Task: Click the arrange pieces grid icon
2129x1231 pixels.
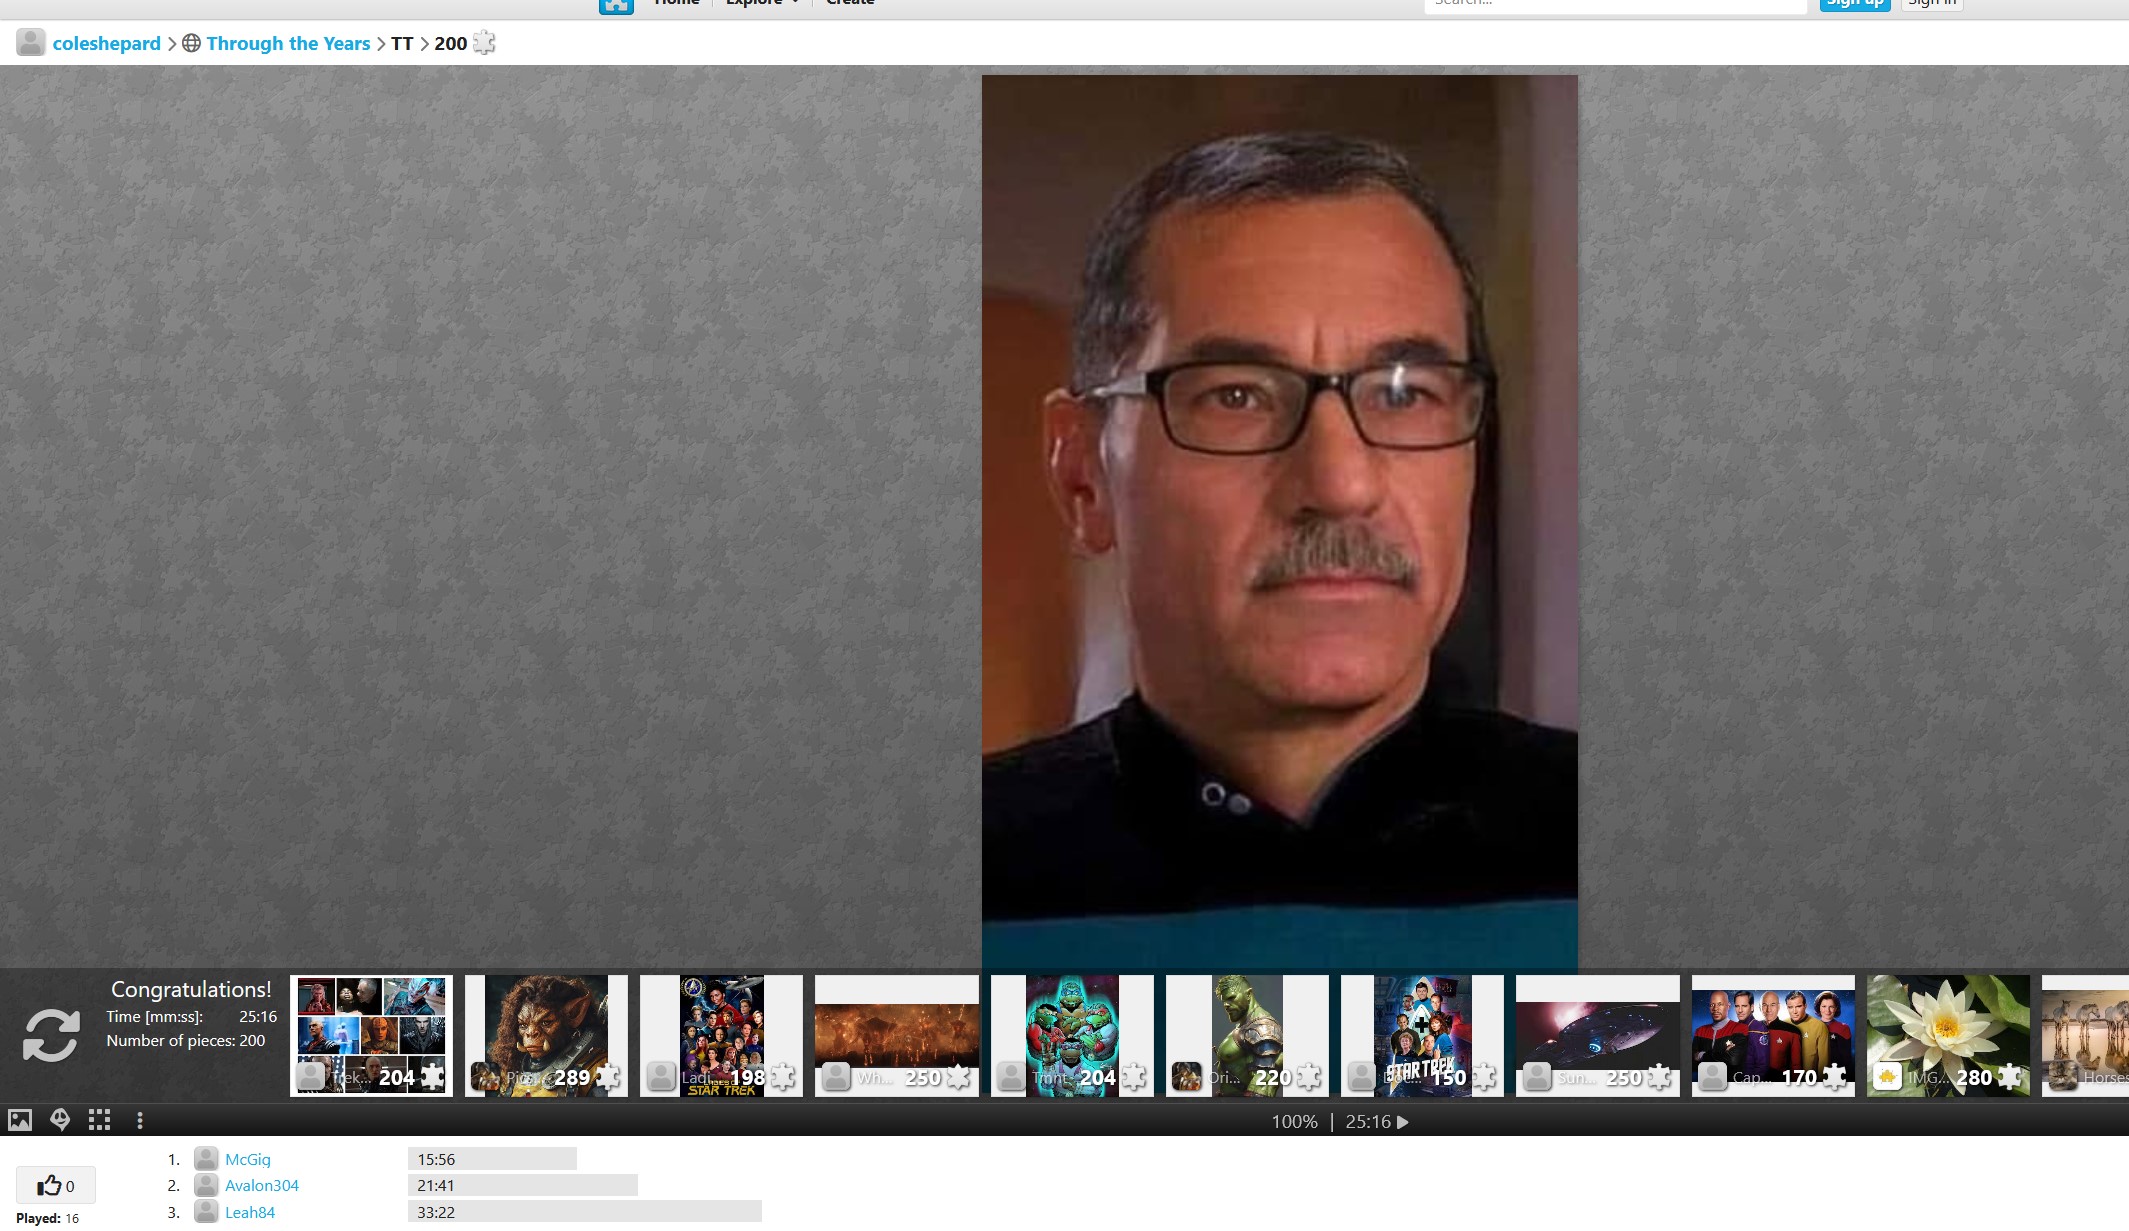Action: coord(99,1120)
